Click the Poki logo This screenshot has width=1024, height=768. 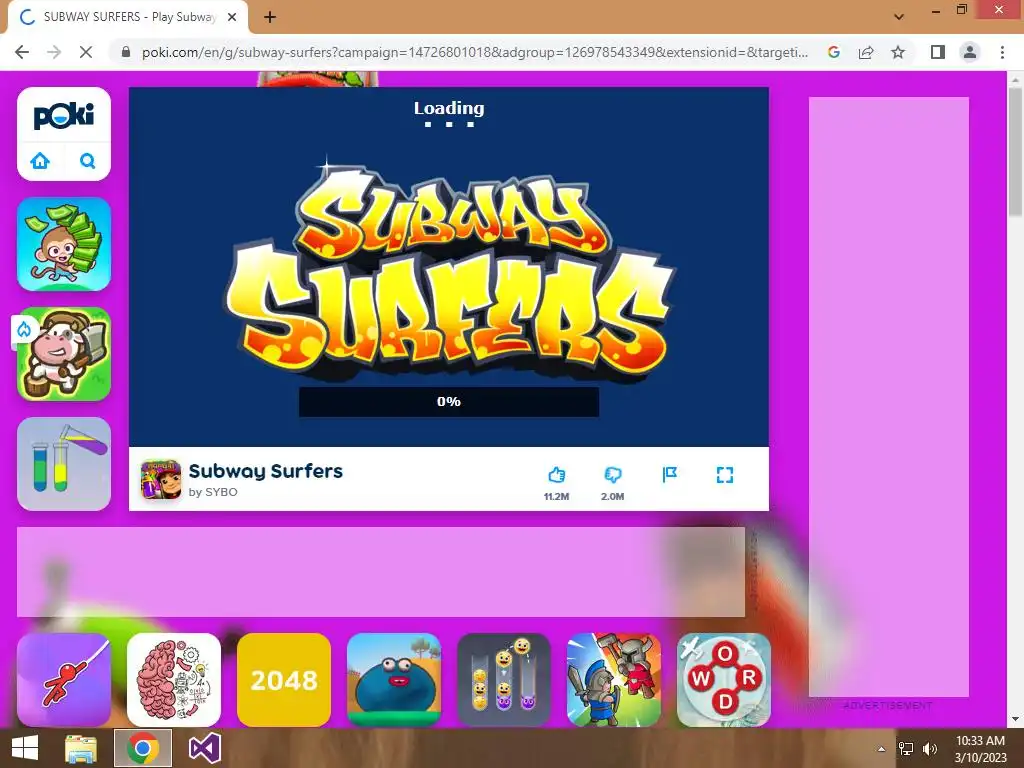(63, 116)
